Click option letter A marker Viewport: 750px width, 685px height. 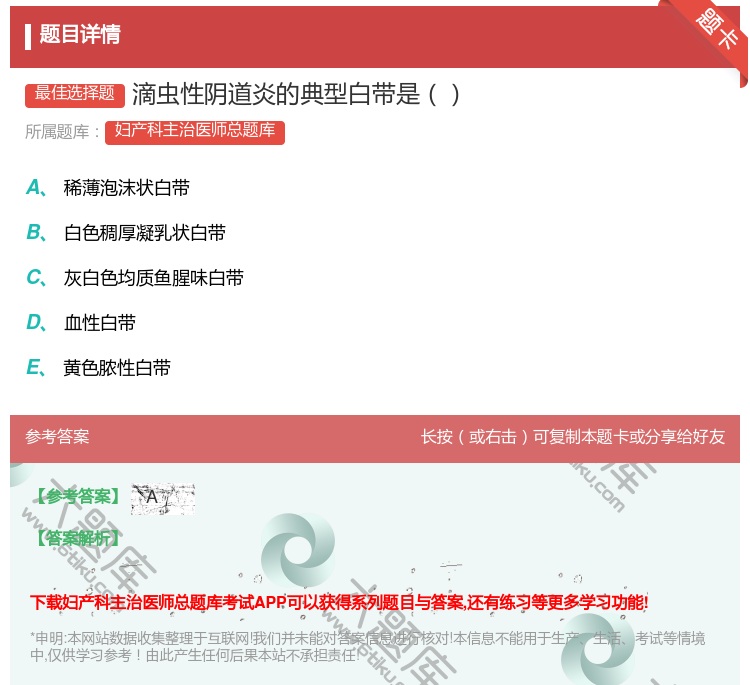pyautogui.click(x=34, y=188)
